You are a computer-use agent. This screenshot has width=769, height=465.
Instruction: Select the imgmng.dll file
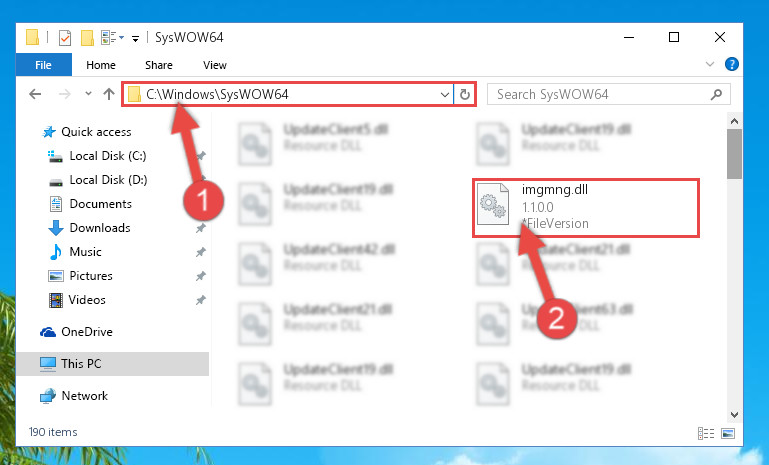click(x=586, y=208)
